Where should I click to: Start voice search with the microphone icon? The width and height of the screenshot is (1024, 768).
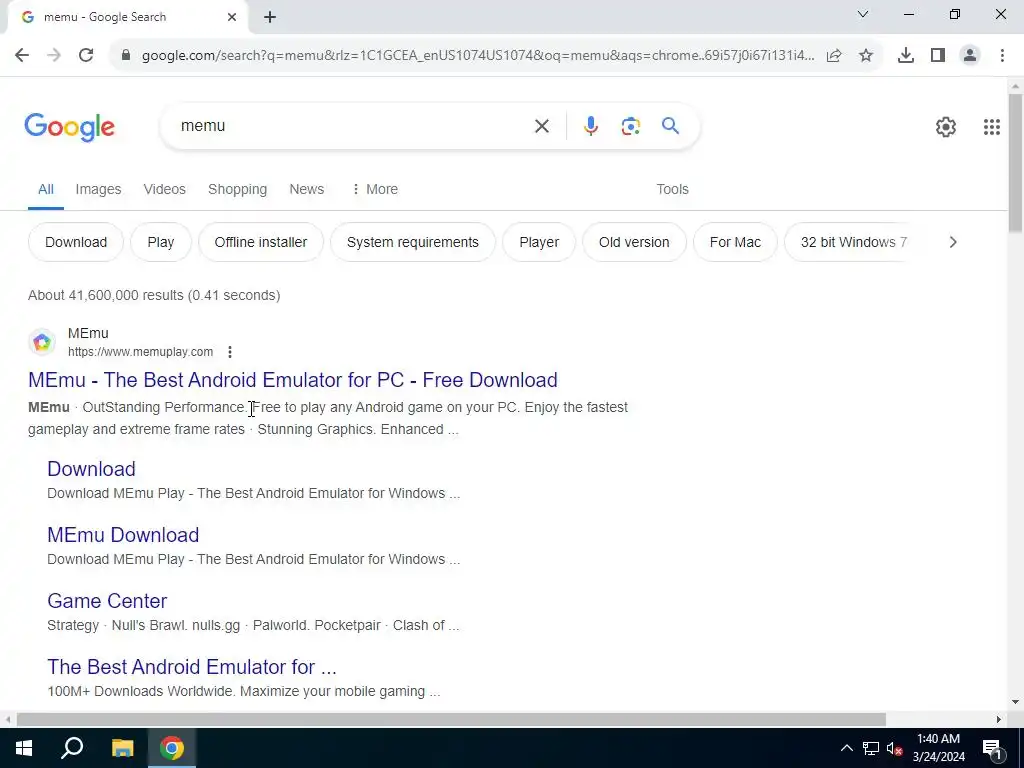click(590, 126)
